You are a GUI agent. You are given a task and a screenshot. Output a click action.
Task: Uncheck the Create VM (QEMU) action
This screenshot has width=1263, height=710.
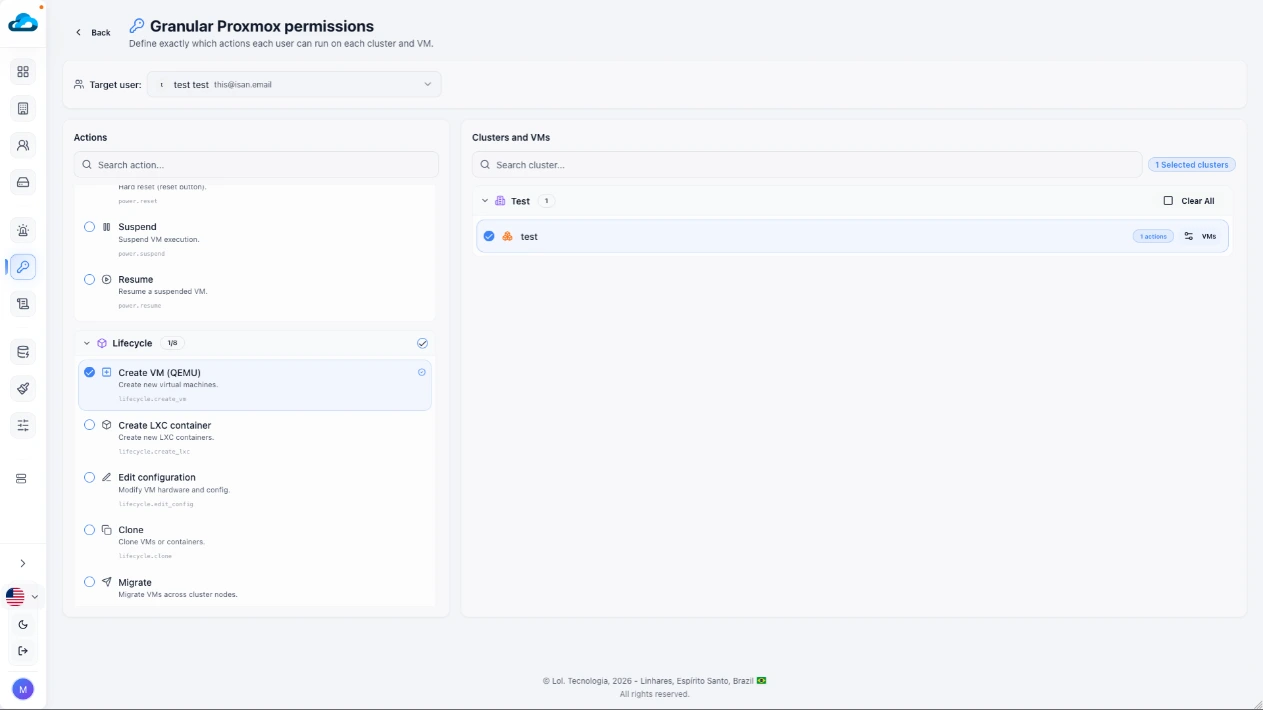pos(90,372)
